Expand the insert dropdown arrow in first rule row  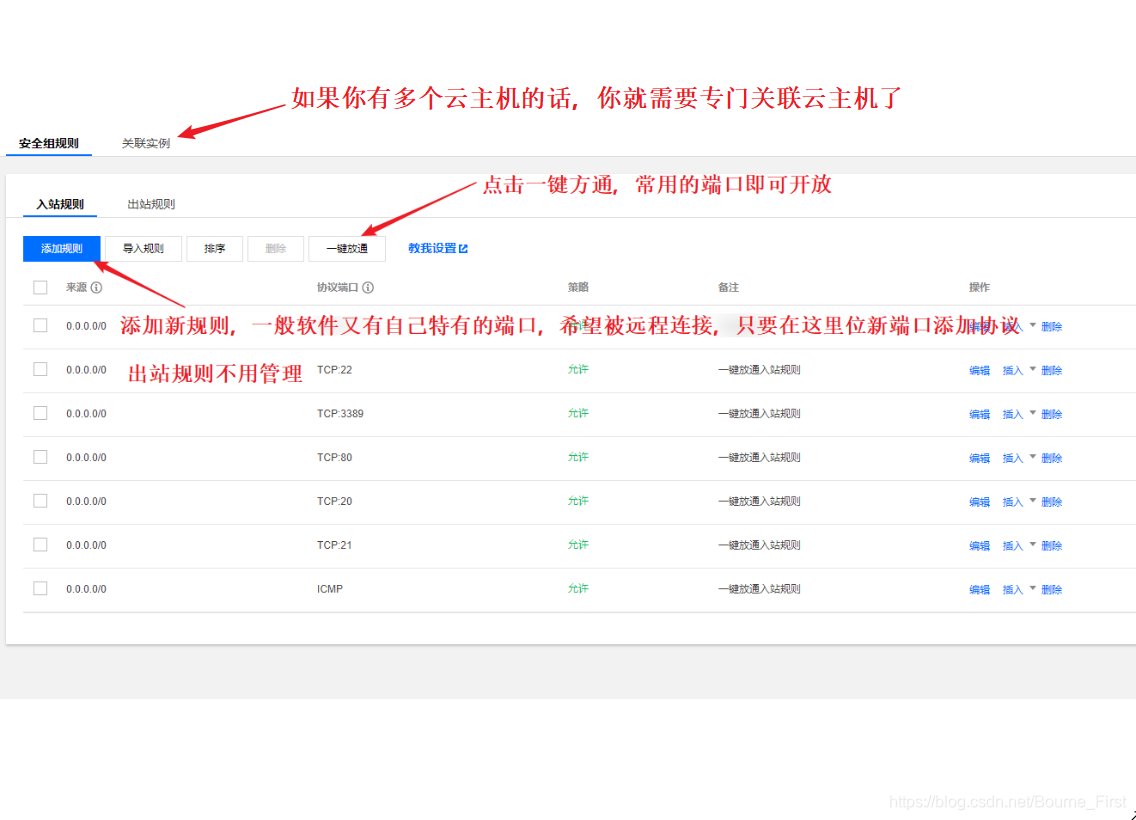coord(1032,325)
